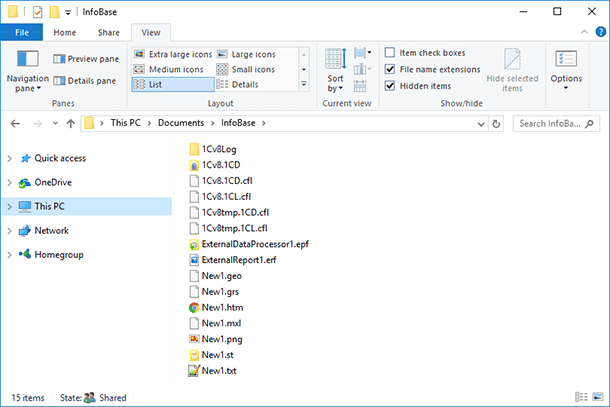Select ExternalReport1.erf file
The width and height of the screenshot is (610, 407).
[233, 260]
